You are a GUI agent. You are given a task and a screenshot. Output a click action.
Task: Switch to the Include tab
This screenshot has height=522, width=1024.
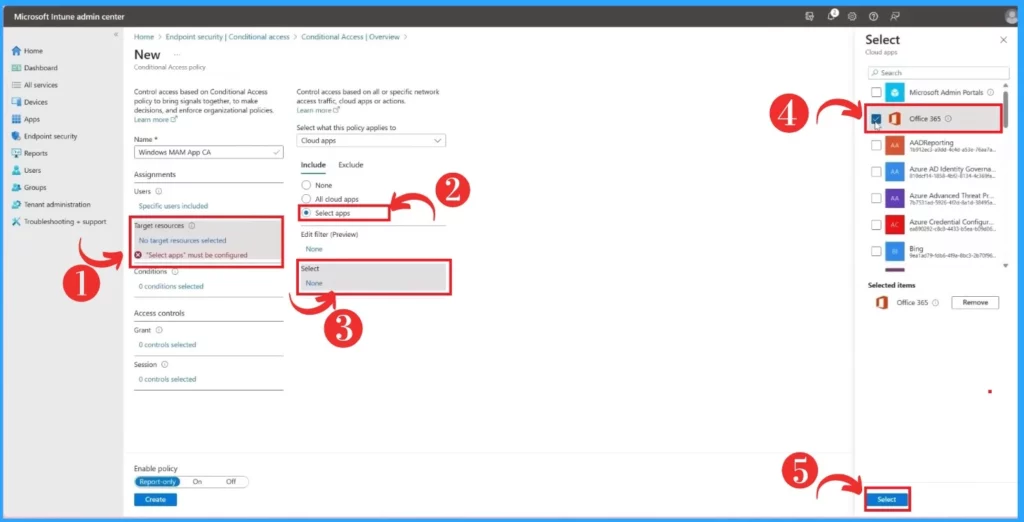313,165
